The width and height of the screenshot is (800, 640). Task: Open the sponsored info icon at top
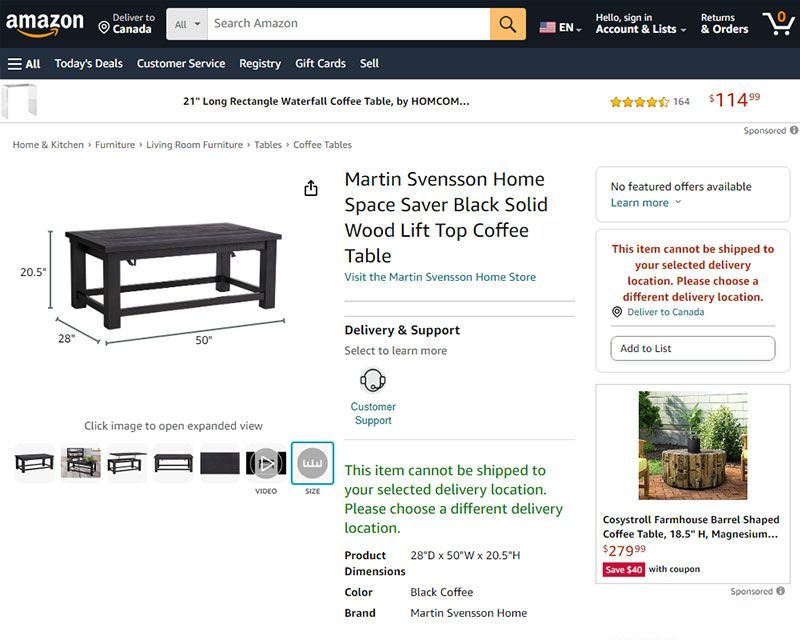[x=794, y=130]
